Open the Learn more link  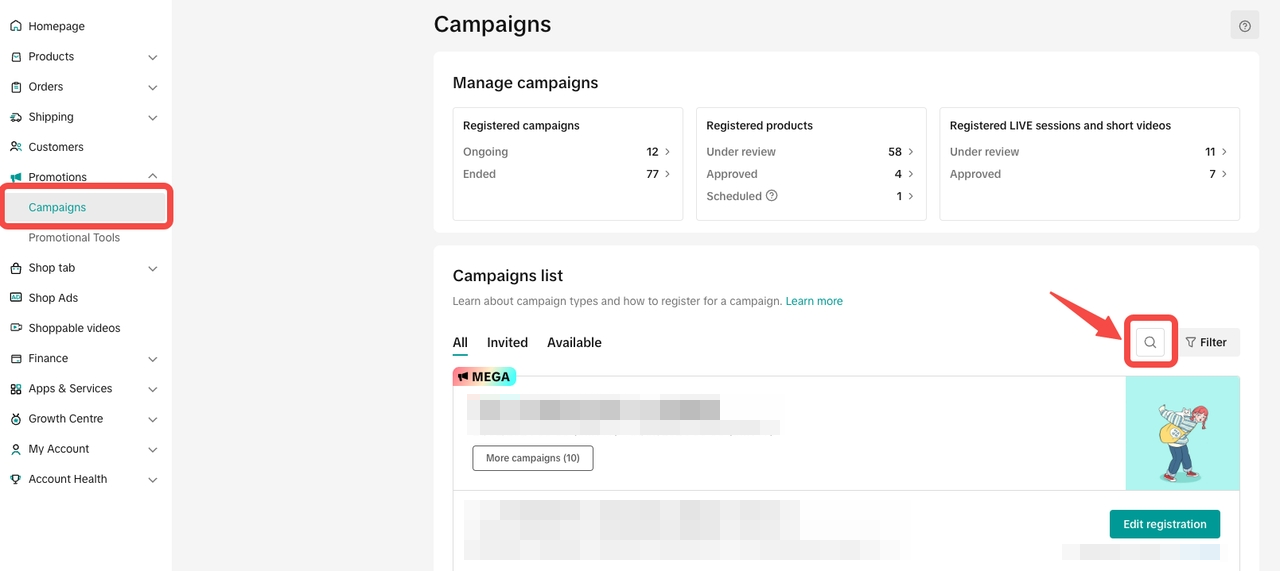(x=814, y=301)
